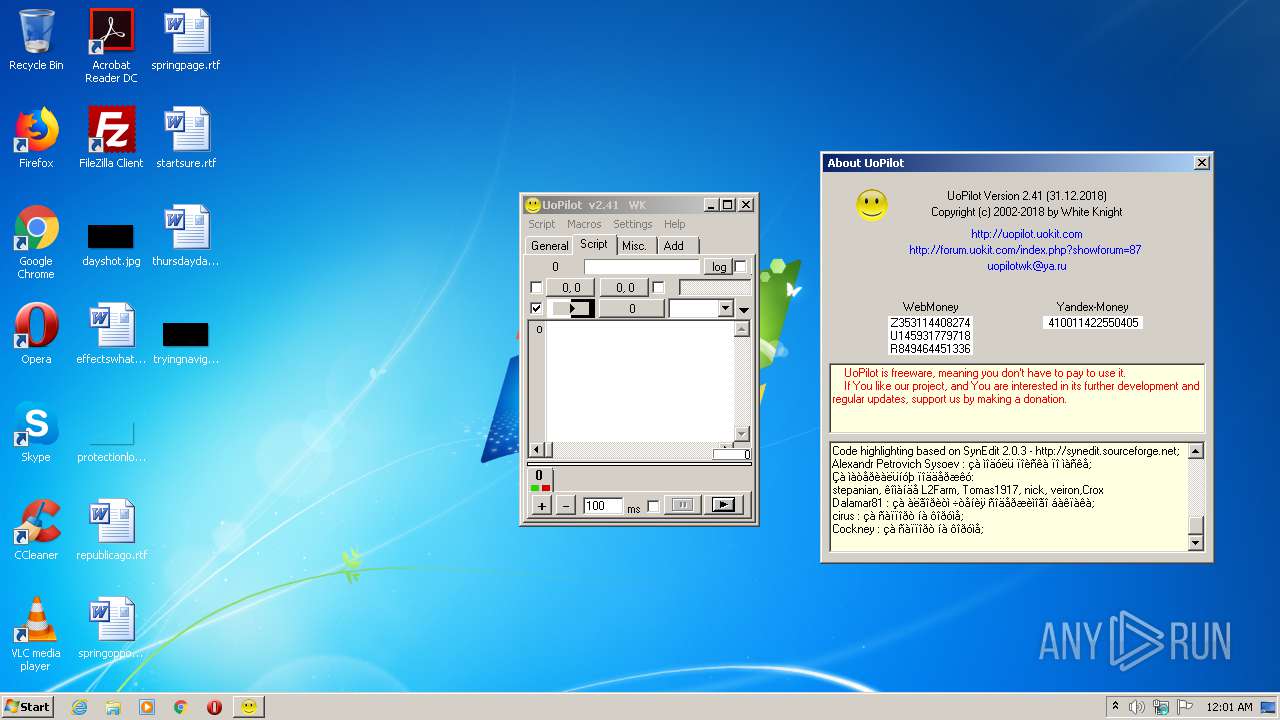Toggle checkbox left of first 0, 0 button
The height and width of the screenshot is (720, 1280).
[536, 288]
